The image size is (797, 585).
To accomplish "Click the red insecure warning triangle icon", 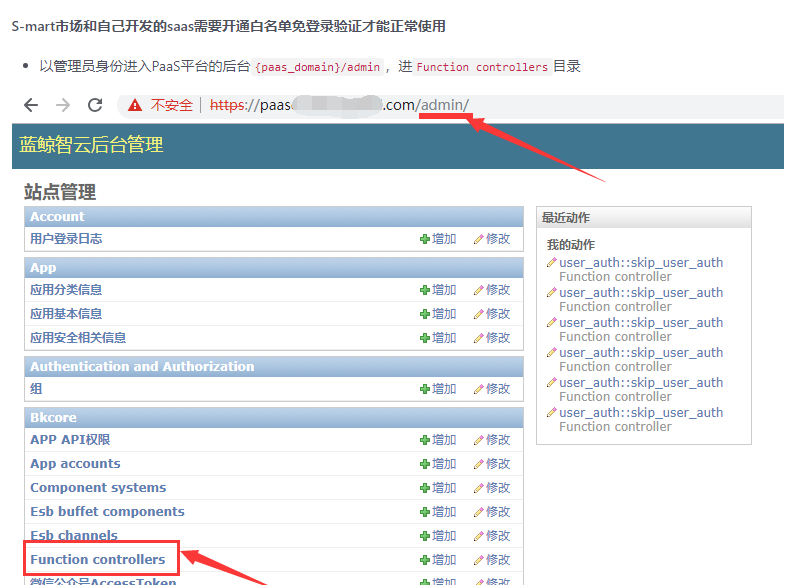I will (135, 105).
